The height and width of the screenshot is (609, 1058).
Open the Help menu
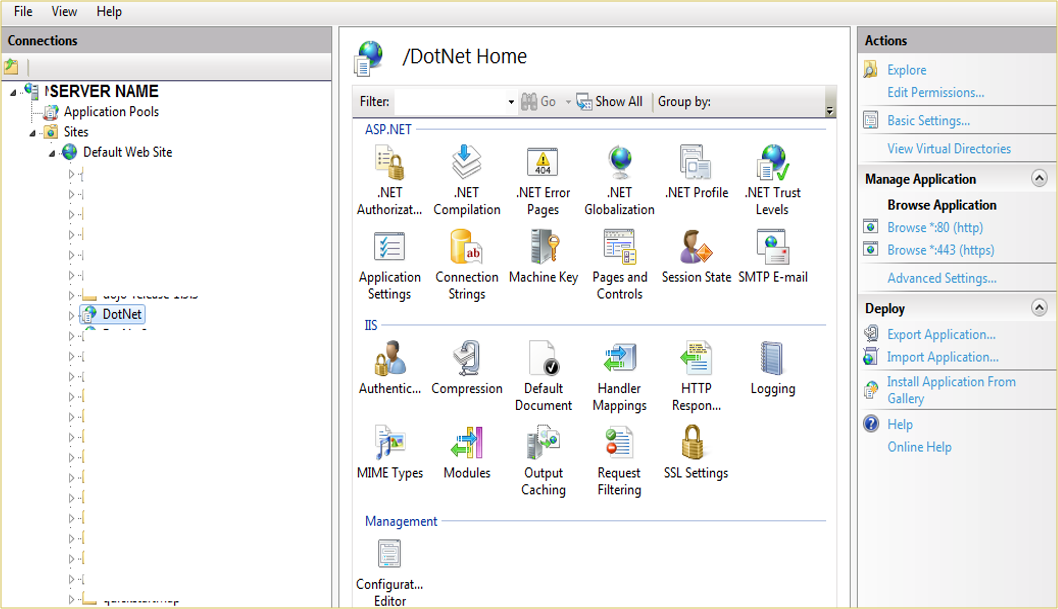109,11
